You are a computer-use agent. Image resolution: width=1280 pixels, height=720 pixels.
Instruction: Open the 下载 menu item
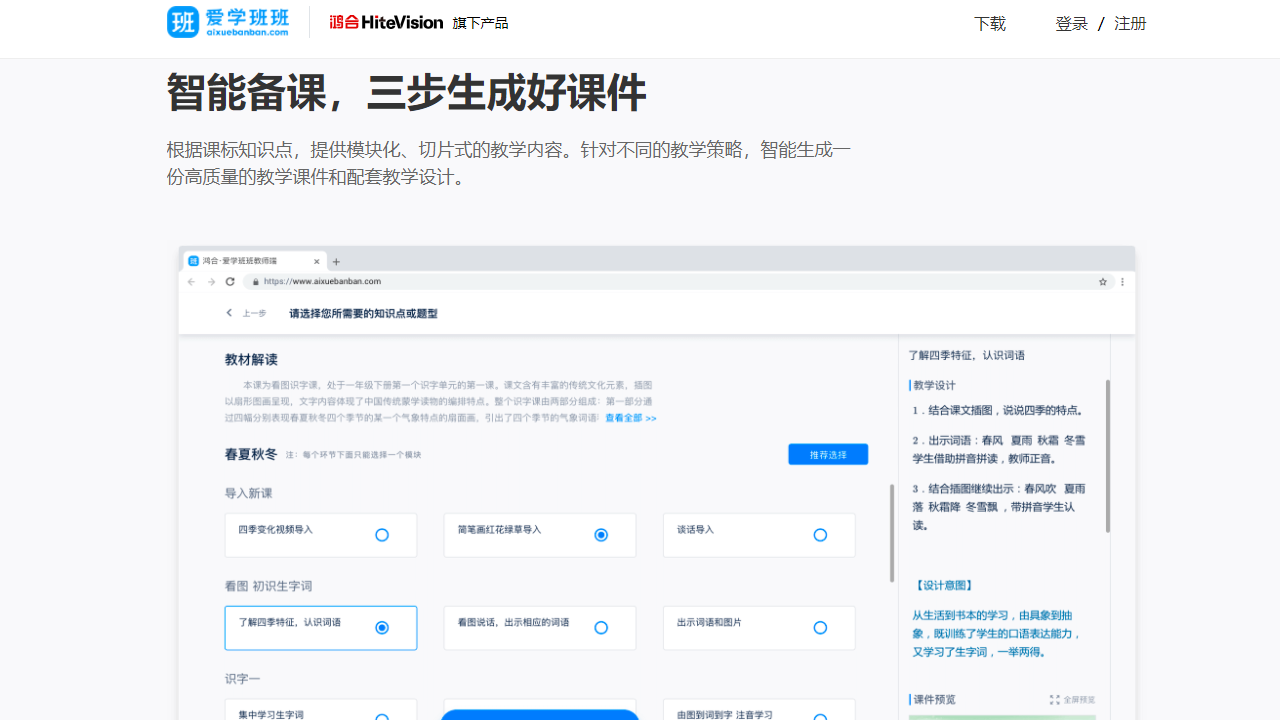989,23
